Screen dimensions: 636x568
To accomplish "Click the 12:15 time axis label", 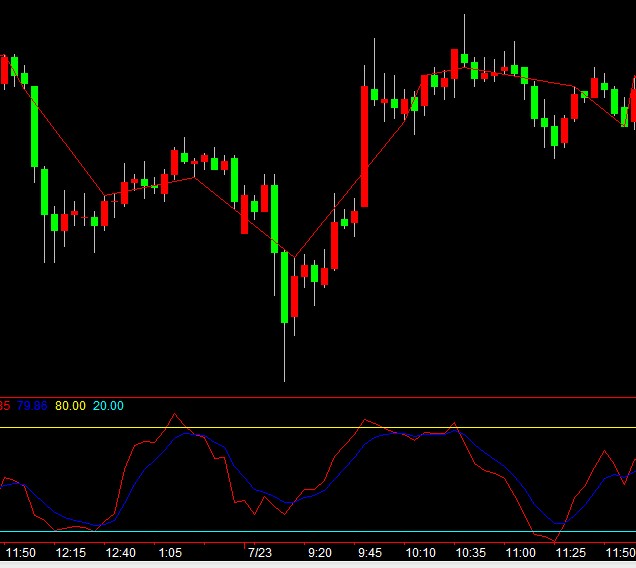I will [71, 553].
